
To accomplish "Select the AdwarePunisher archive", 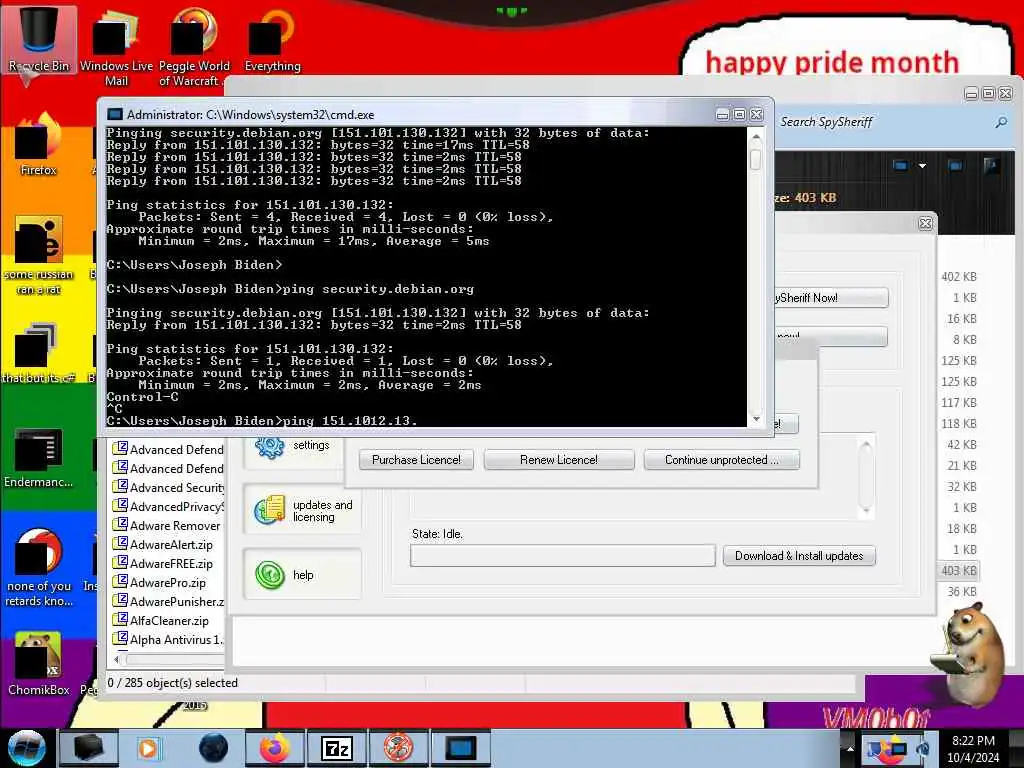I will [168, 601].
